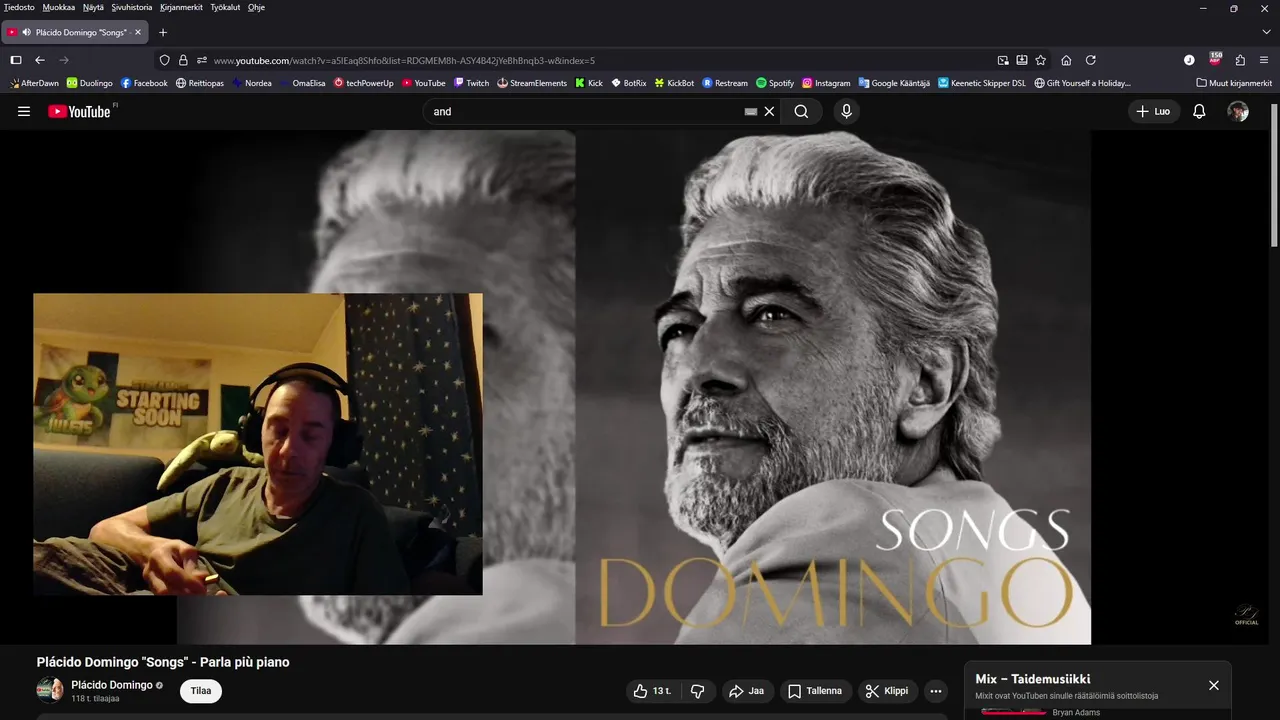
Task: Open the techPowerUp bookmark
Action: pyautogui.click(x=364, y=83)
